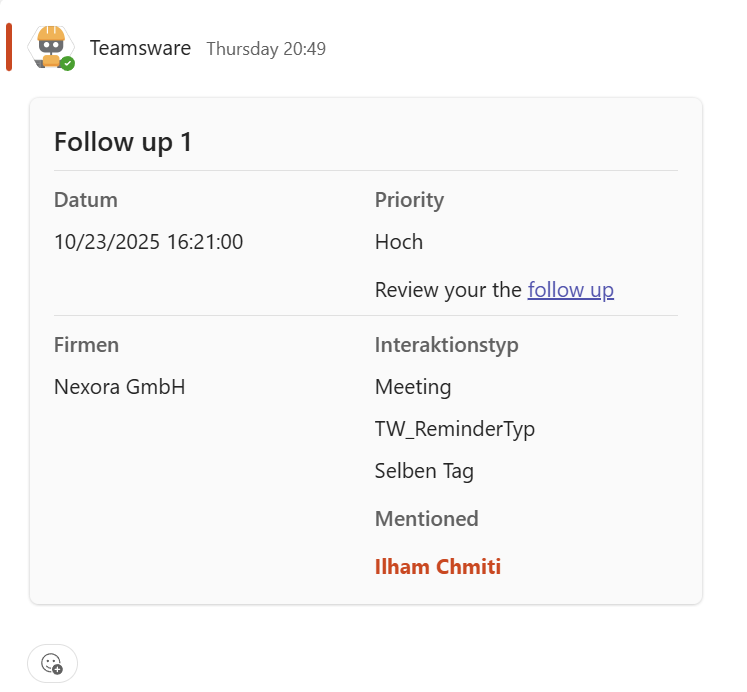Click the Interaktionstyp field label
This screenshot has height=692, width=747.
pos(446,345)
